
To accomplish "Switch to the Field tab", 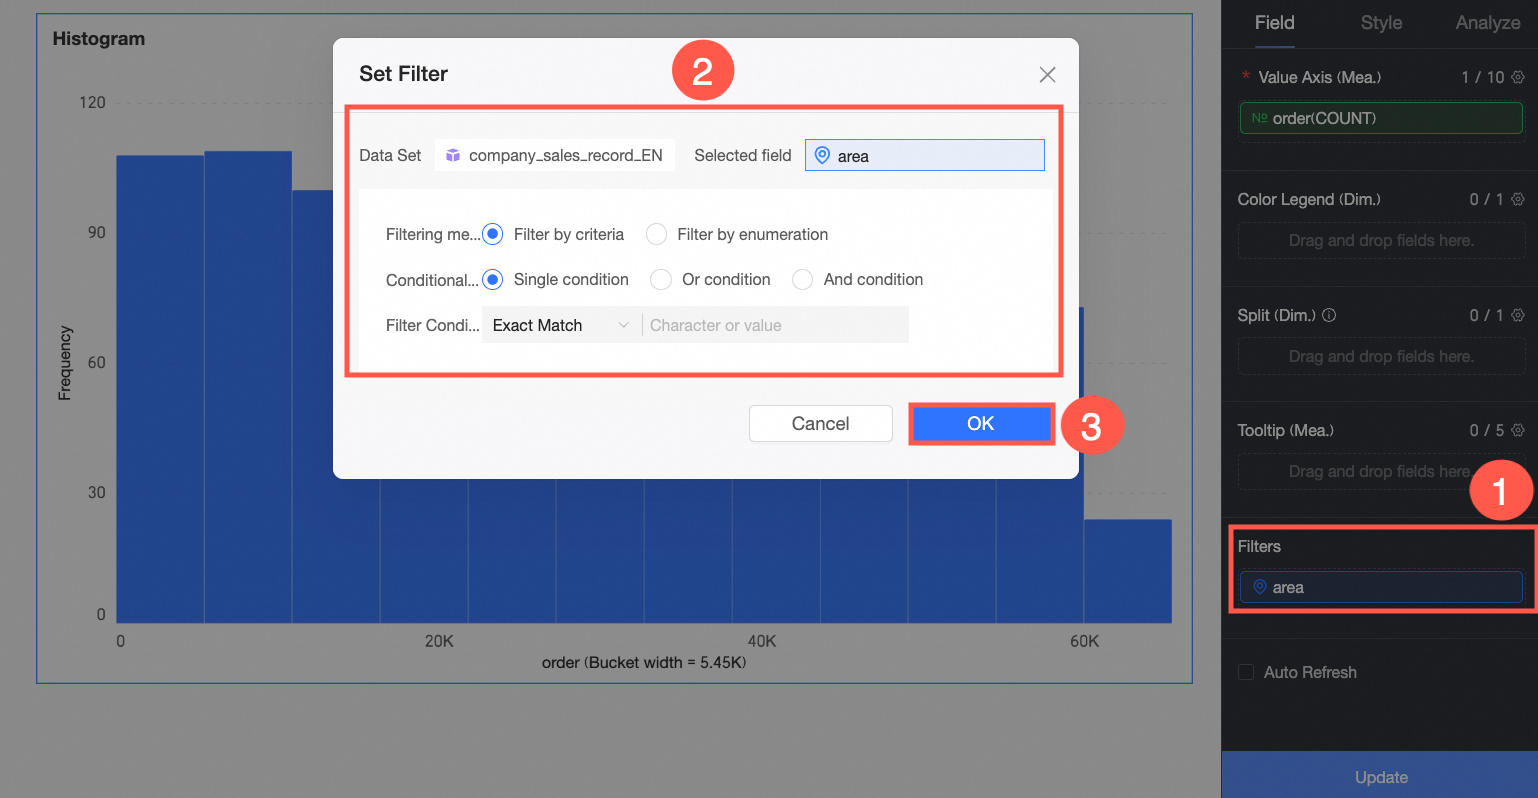I will click(1274, 23).
